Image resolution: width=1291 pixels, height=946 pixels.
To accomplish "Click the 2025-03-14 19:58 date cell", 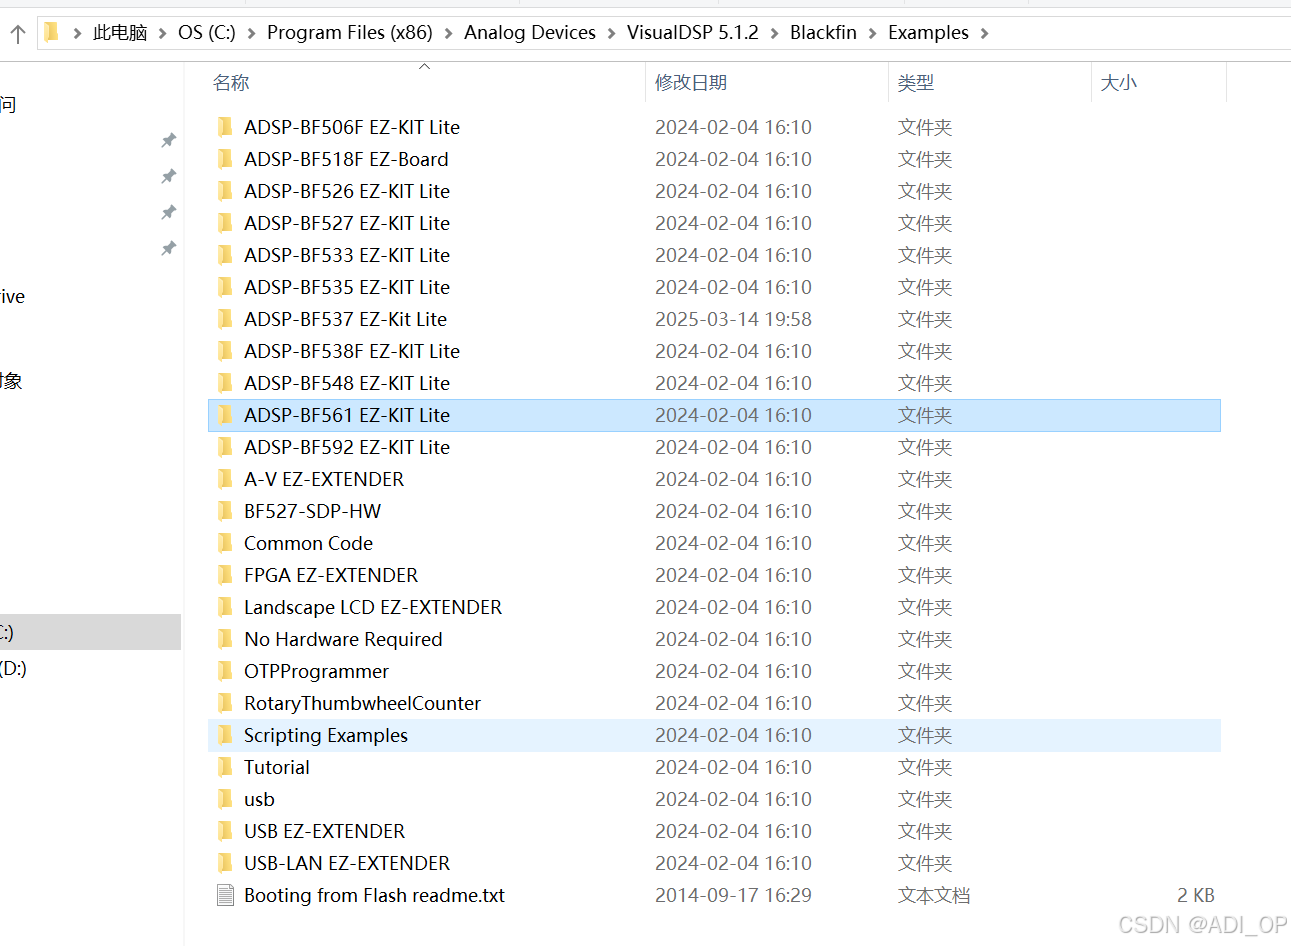I will click(x=733, y=319).
